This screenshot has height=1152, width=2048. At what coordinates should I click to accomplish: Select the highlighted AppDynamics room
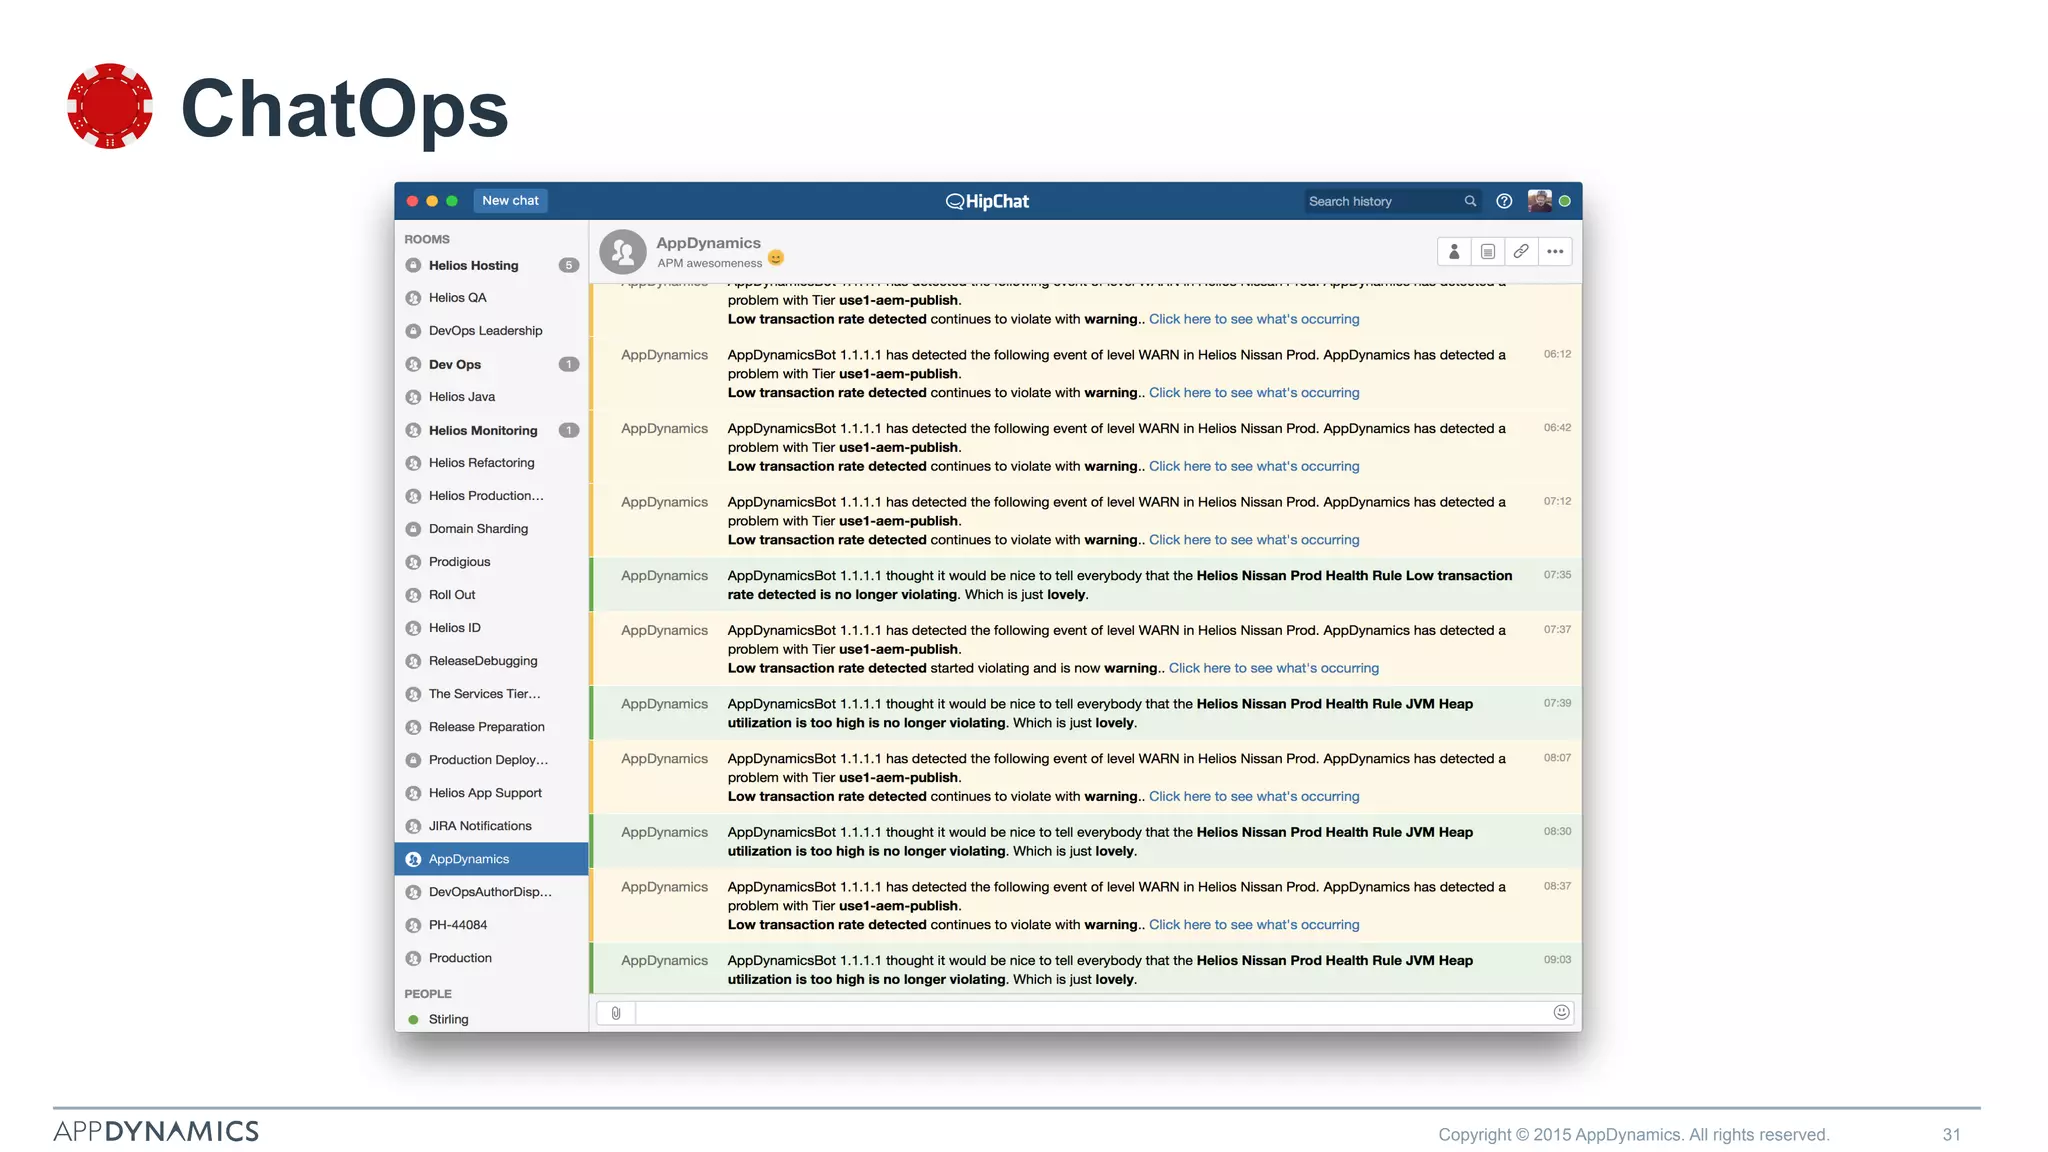[x=491, y=859]
